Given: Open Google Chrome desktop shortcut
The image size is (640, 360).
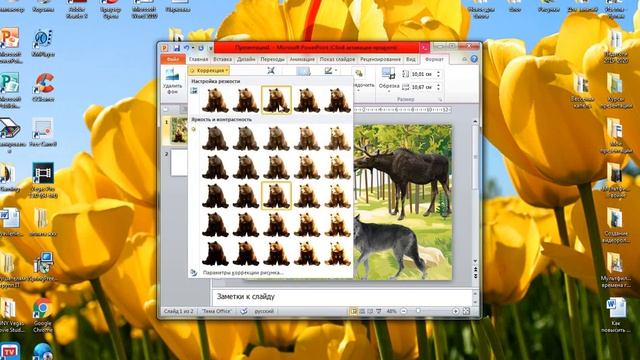Looking at the screenshot, I should pyautogui.click(x=43, y=314).
